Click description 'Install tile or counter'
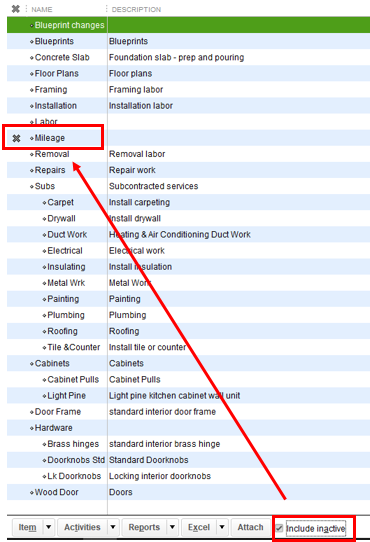 [148, 347]
